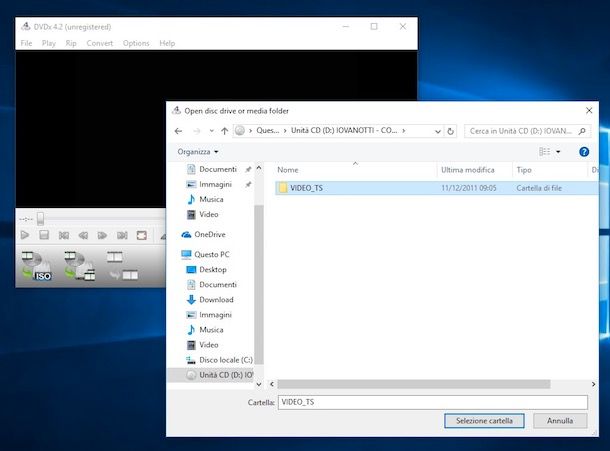Open OneDrive in navigation pane

point(210,234)
